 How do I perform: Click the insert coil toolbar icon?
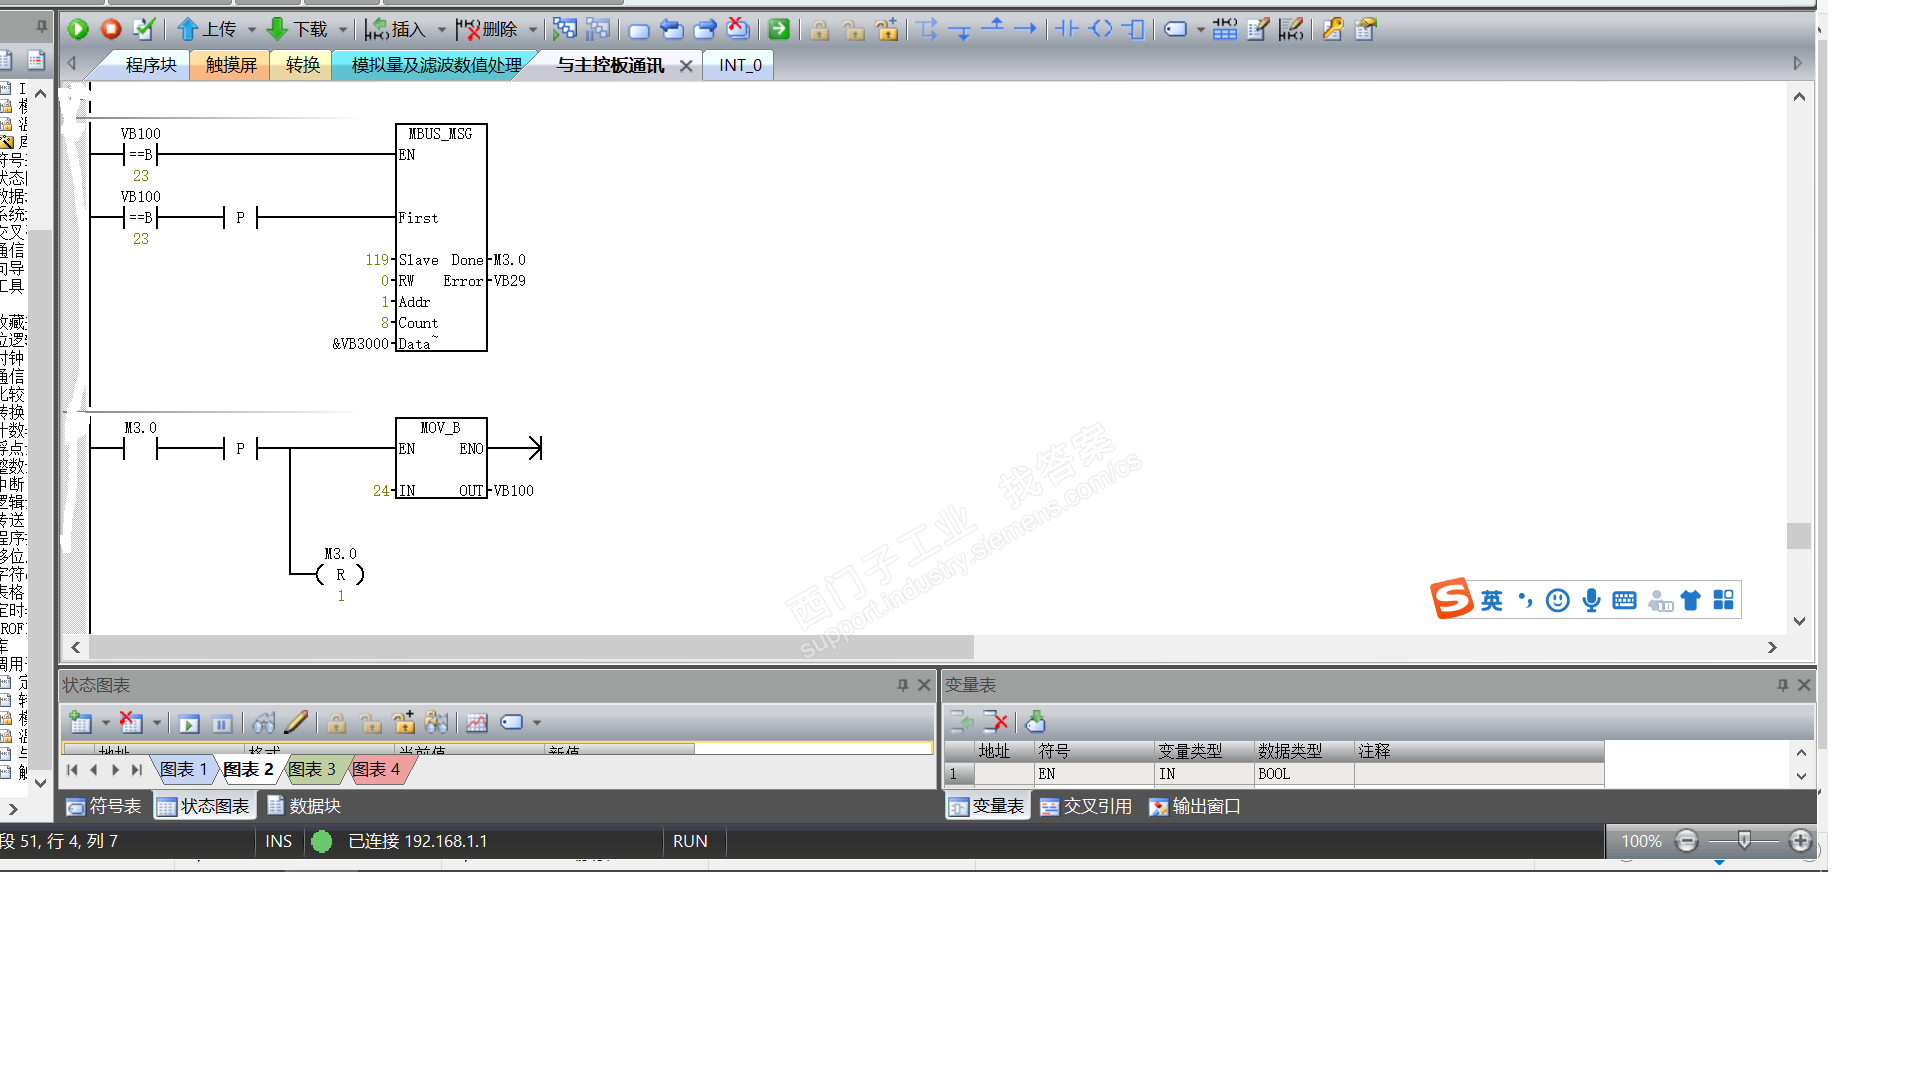pos(1101,29)
